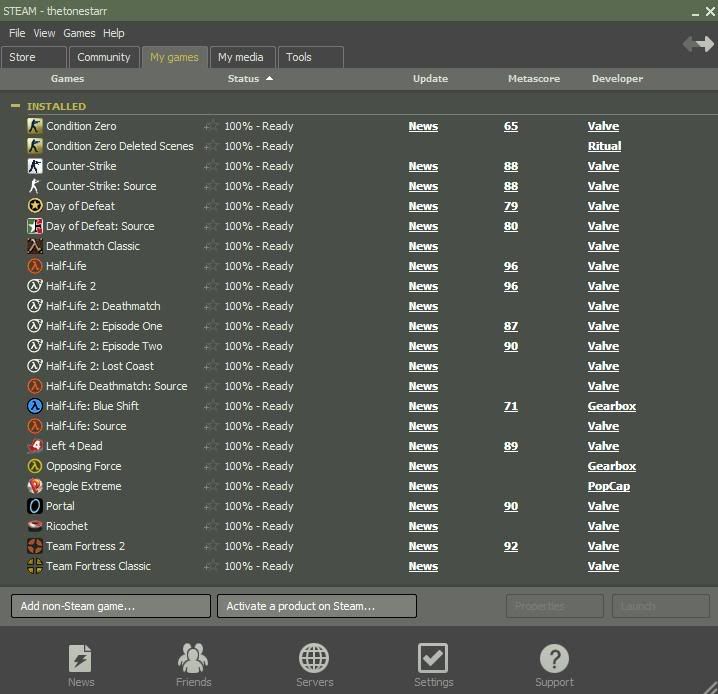The height and width of the screenshot is (694, 718).
Task: Select the Half-Life 2: Deathmatch row
Action: tap(359, 306)
